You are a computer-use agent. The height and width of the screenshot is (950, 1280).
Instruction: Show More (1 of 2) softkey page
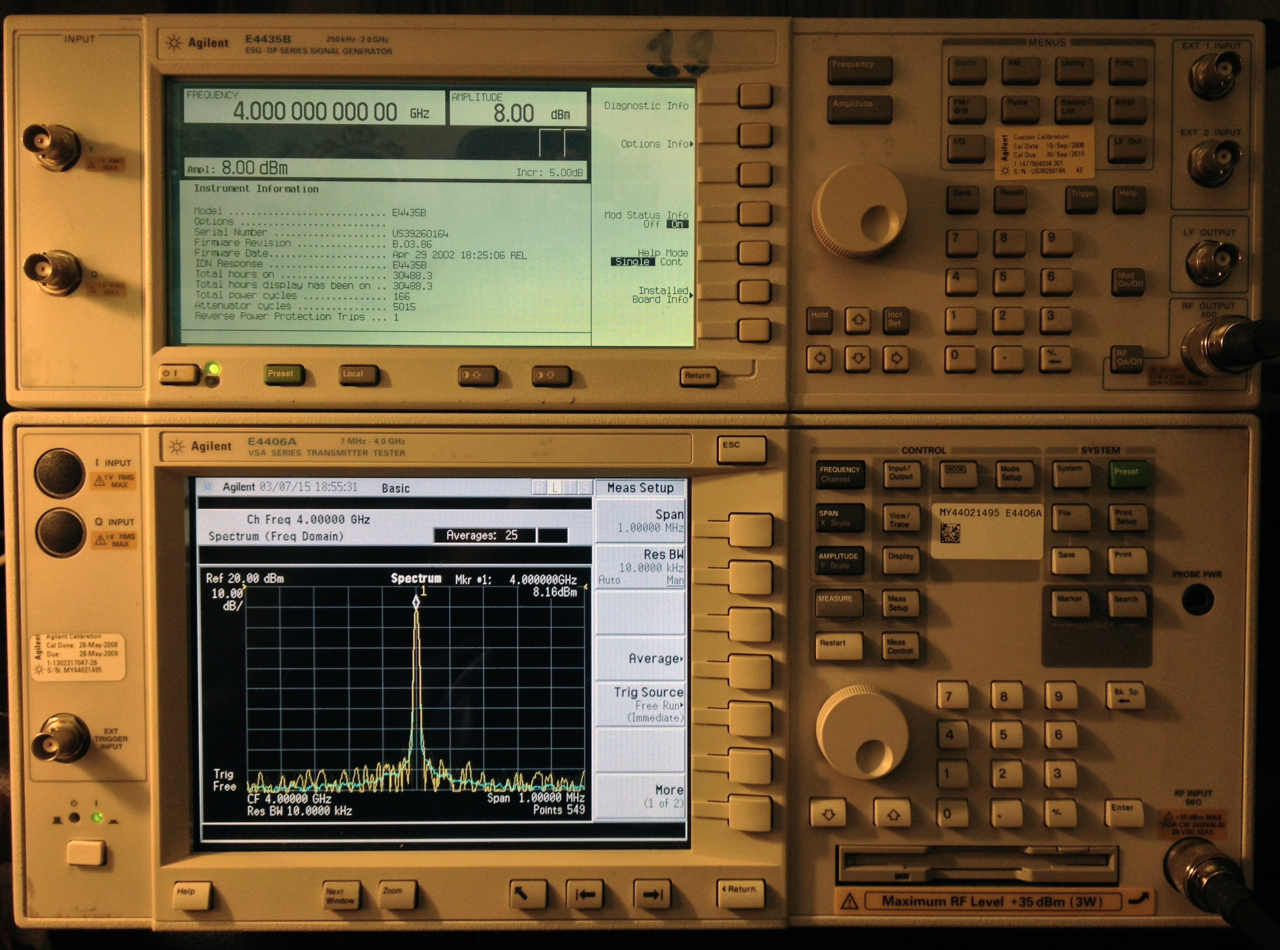pos(749,813)
